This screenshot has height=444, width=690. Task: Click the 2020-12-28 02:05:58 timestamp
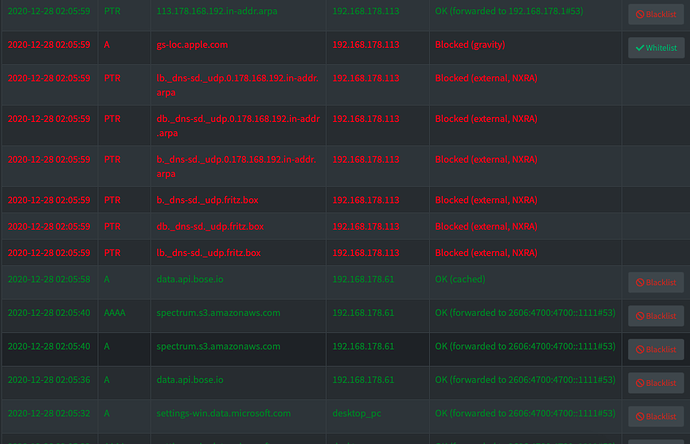[x=49, y=279]
